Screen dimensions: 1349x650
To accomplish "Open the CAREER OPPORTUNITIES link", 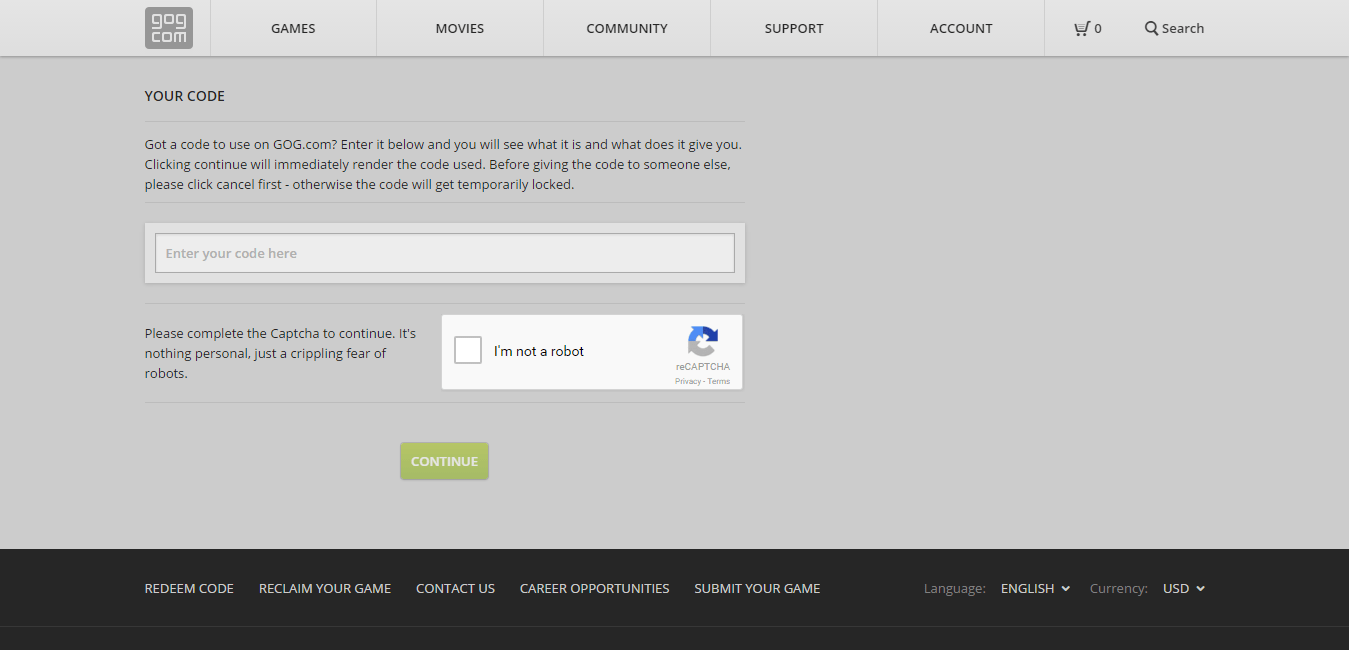I will pos(594,588).
